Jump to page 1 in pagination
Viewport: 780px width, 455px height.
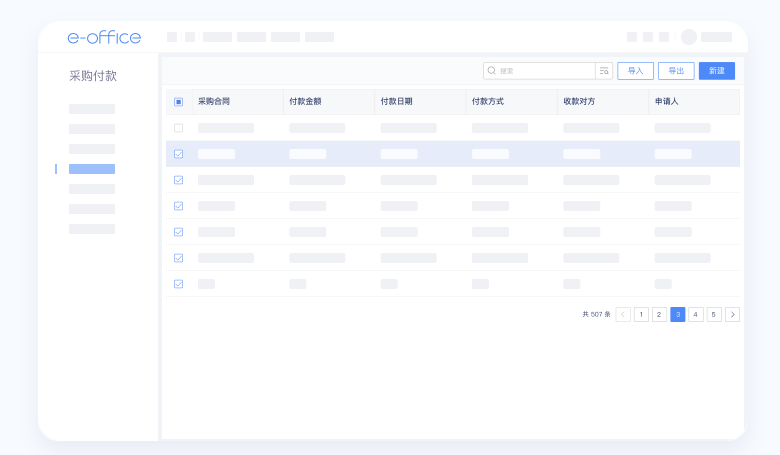pyautogui.click(x=641, y=314)
